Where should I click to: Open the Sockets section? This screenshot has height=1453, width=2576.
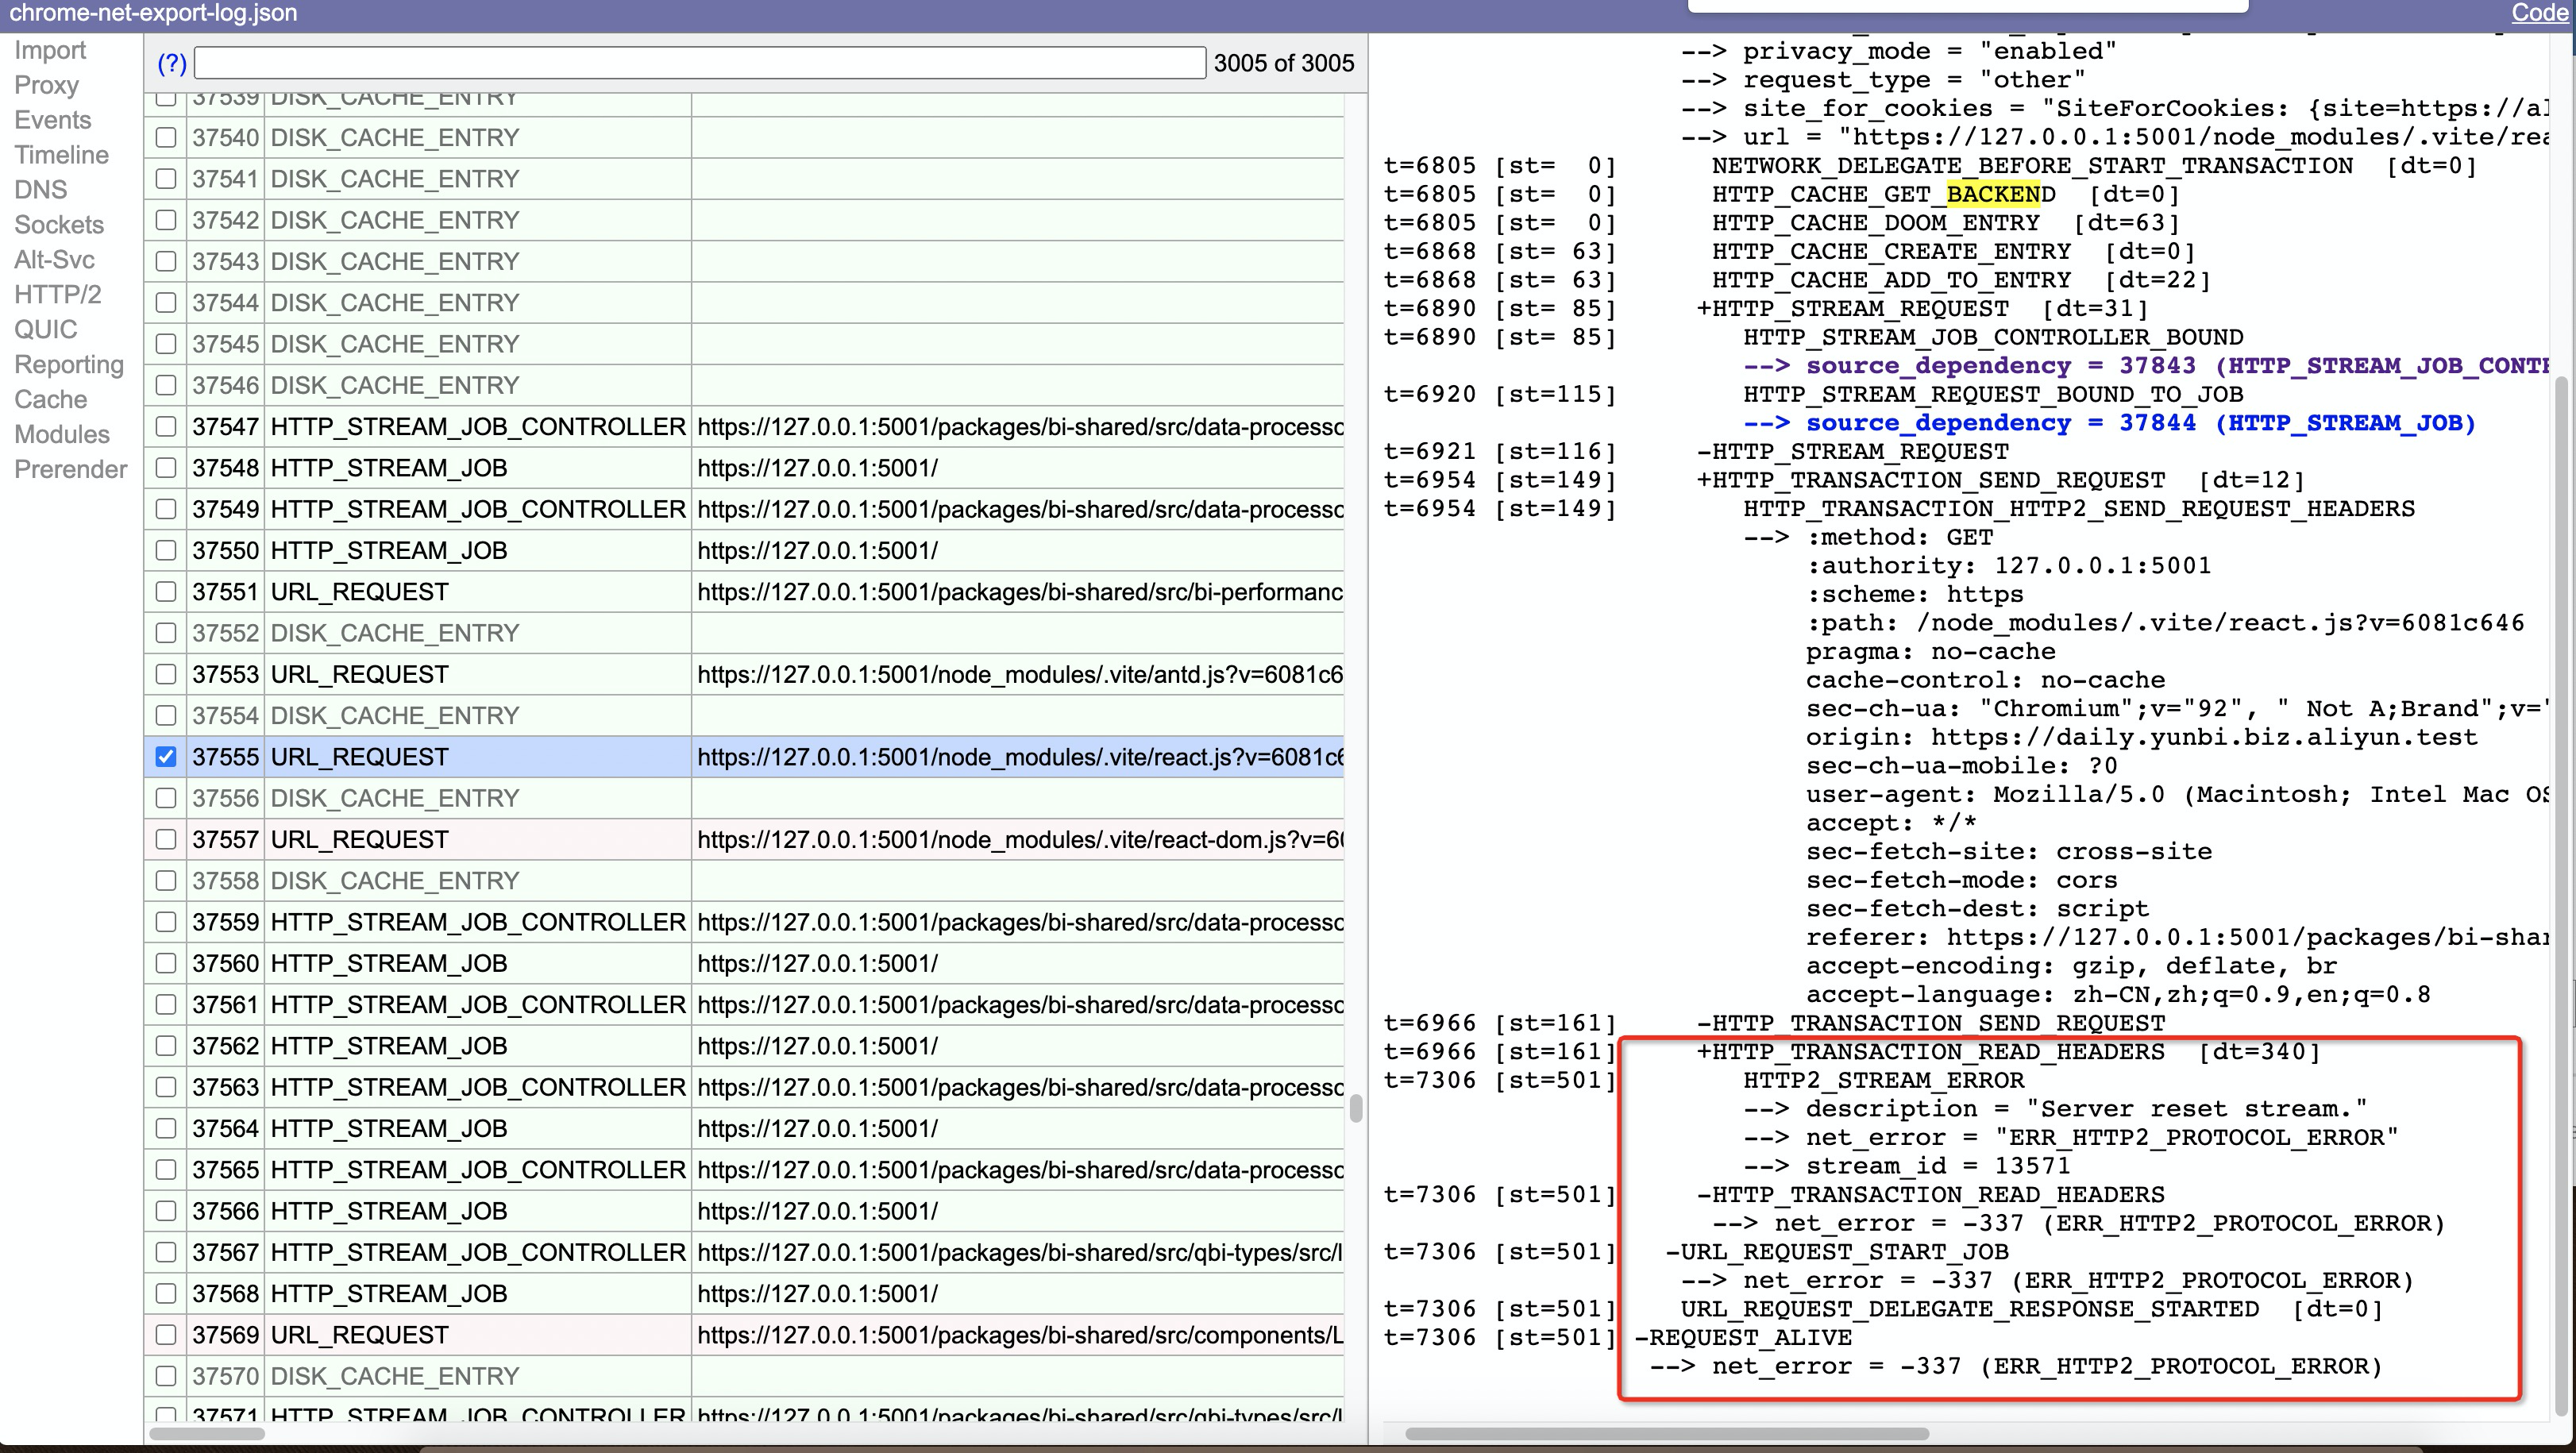tap(59, 225)
